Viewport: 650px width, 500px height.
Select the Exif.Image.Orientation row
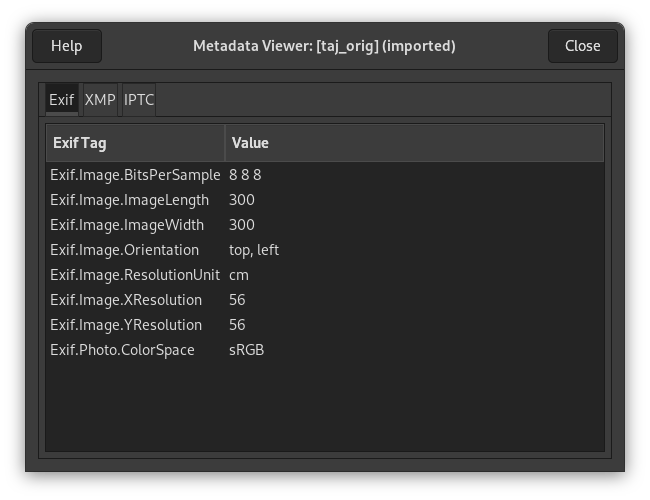point(125,250)
